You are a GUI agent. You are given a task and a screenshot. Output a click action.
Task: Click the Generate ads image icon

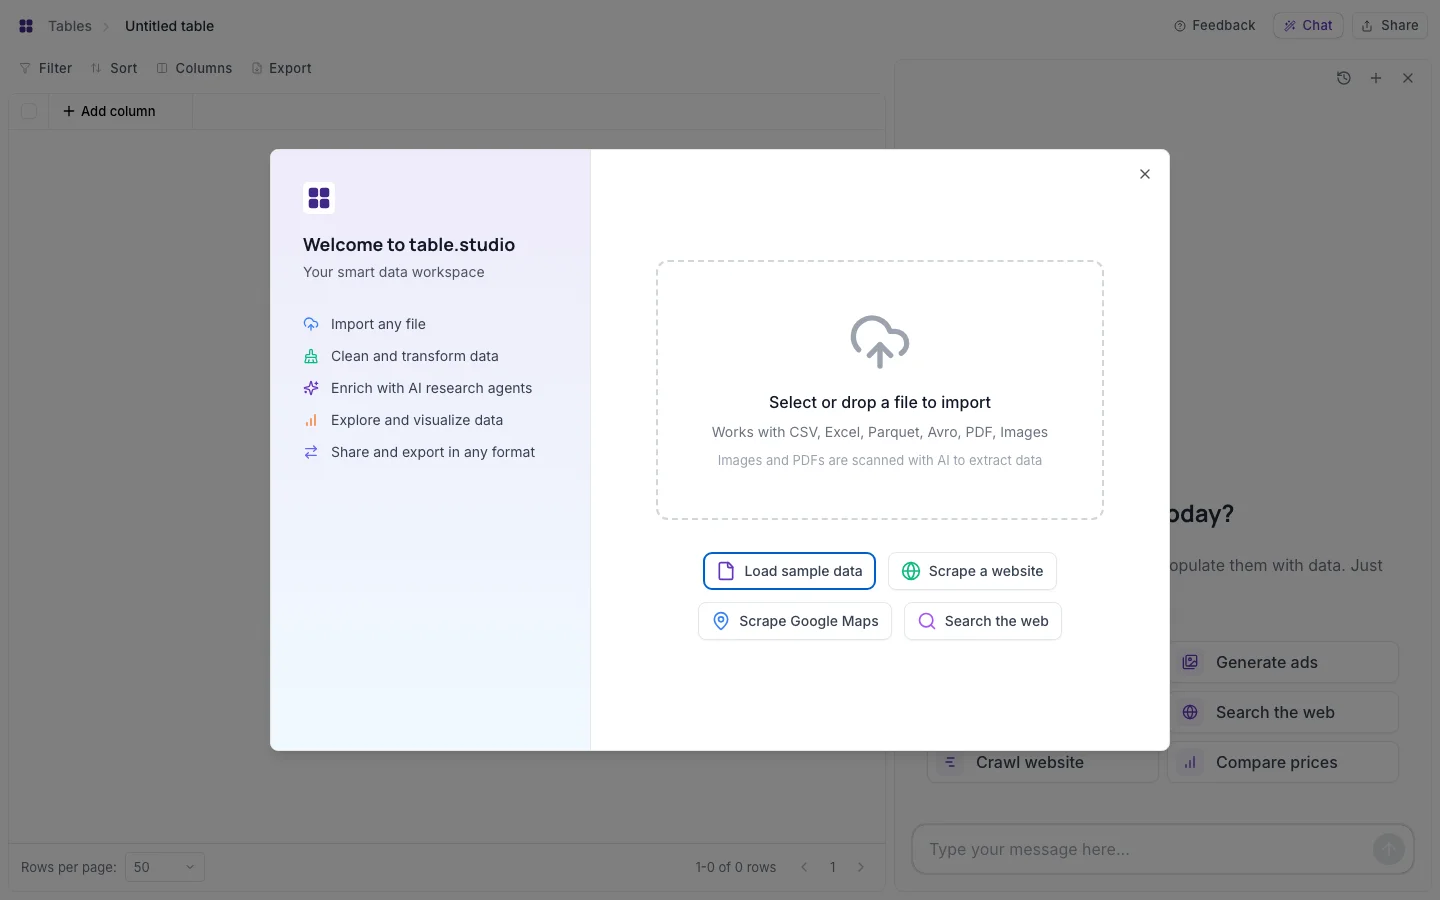click(x=1190, y=662)
